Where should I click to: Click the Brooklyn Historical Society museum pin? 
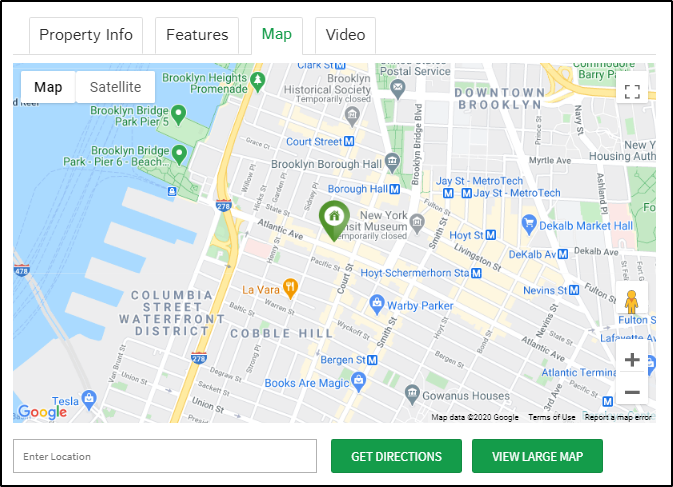coord(352,116)
